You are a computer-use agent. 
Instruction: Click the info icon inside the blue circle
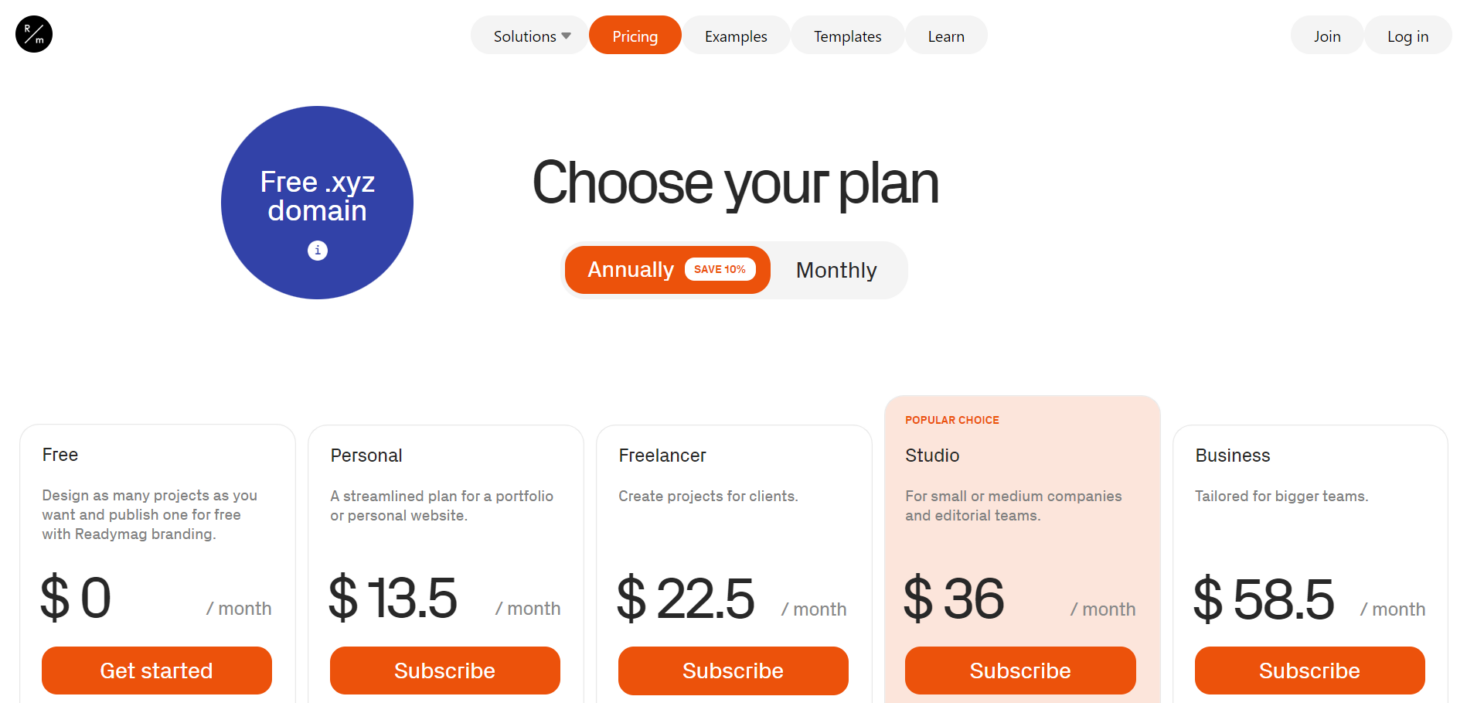tap(317, 250)
